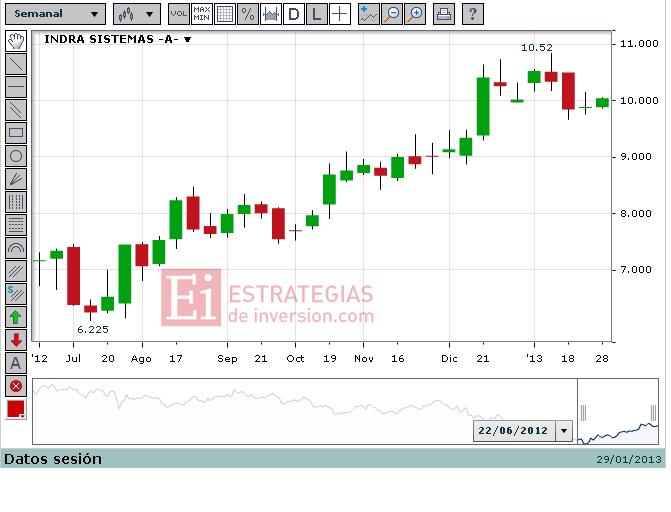Open the Semanal period dropdown
Screen dimensions: 671x512
point(56,14)
